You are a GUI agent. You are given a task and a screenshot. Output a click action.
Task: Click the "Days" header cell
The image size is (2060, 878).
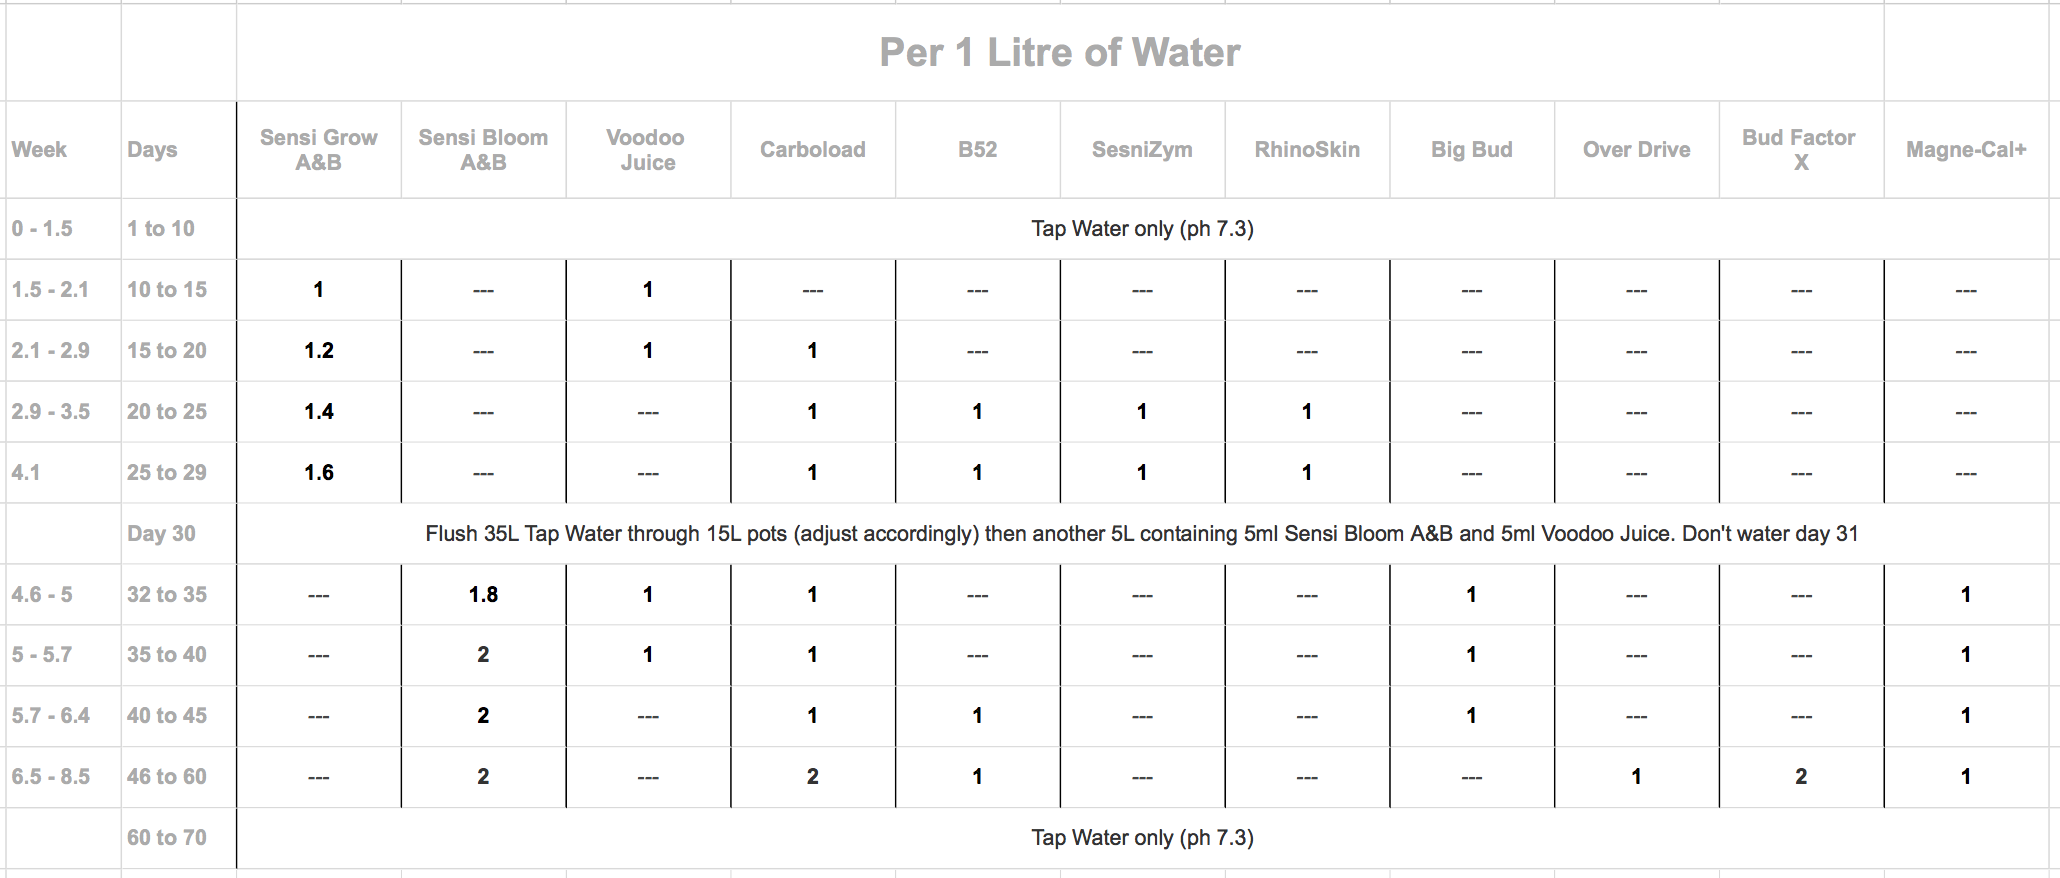pyautogui.click(x=152, y=150)
